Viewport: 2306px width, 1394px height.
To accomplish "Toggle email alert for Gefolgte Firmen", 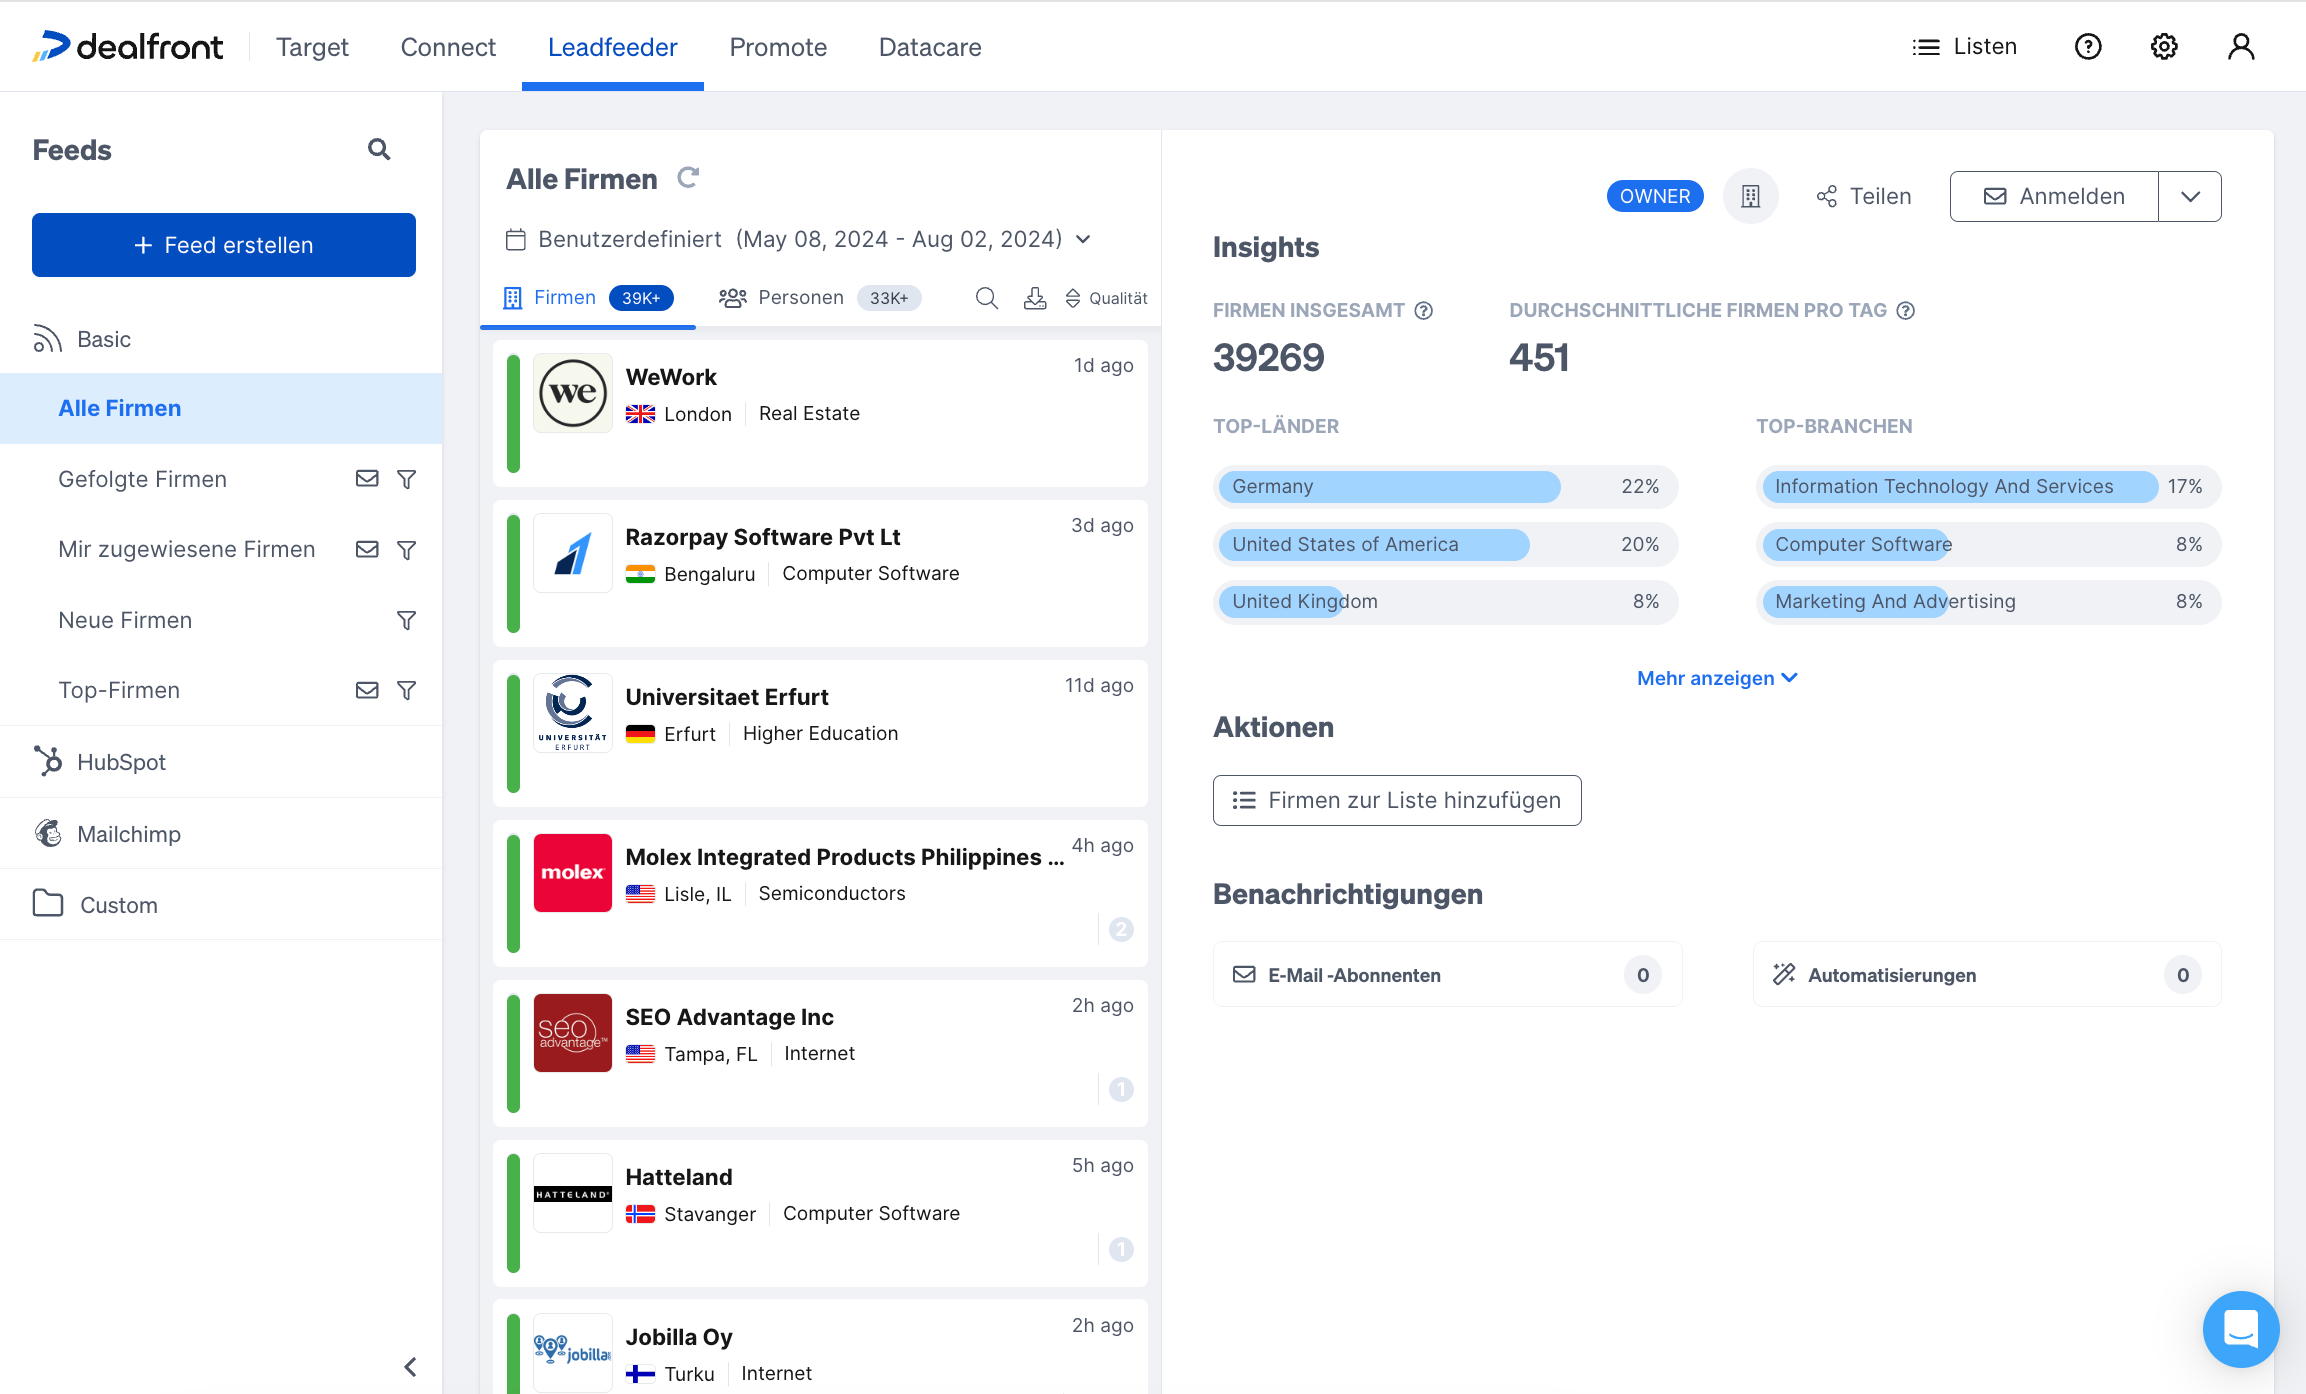I will click(x=367, y=479).
